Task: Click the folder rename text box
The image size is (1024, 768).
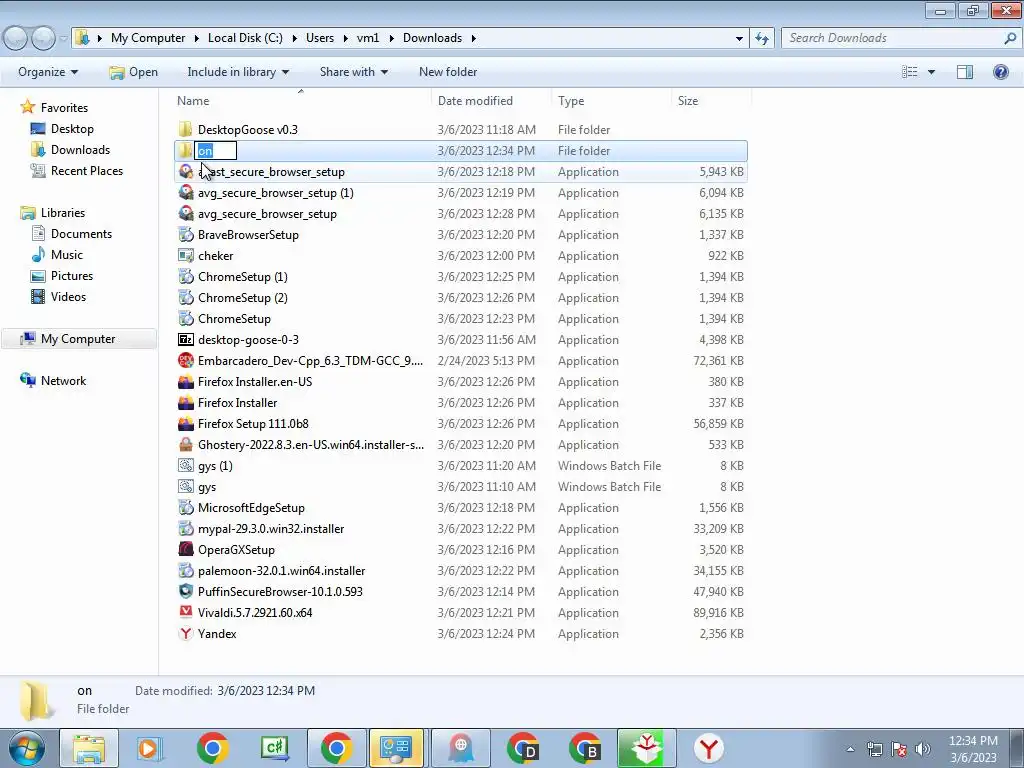Action: [x=216, y=151]
